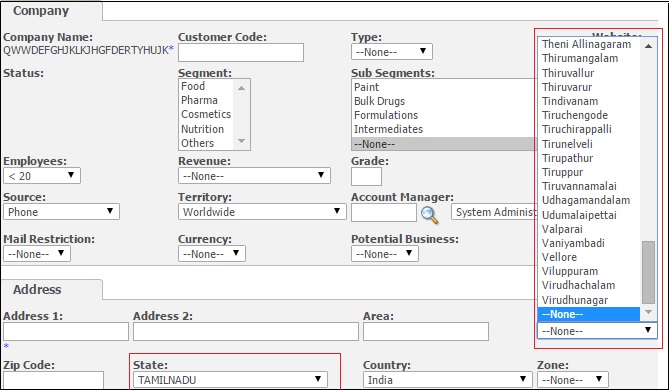Viewport: 669px width, 390px height.
Task: Choose Virudhachalam from the city list
Action: point(589,285)
